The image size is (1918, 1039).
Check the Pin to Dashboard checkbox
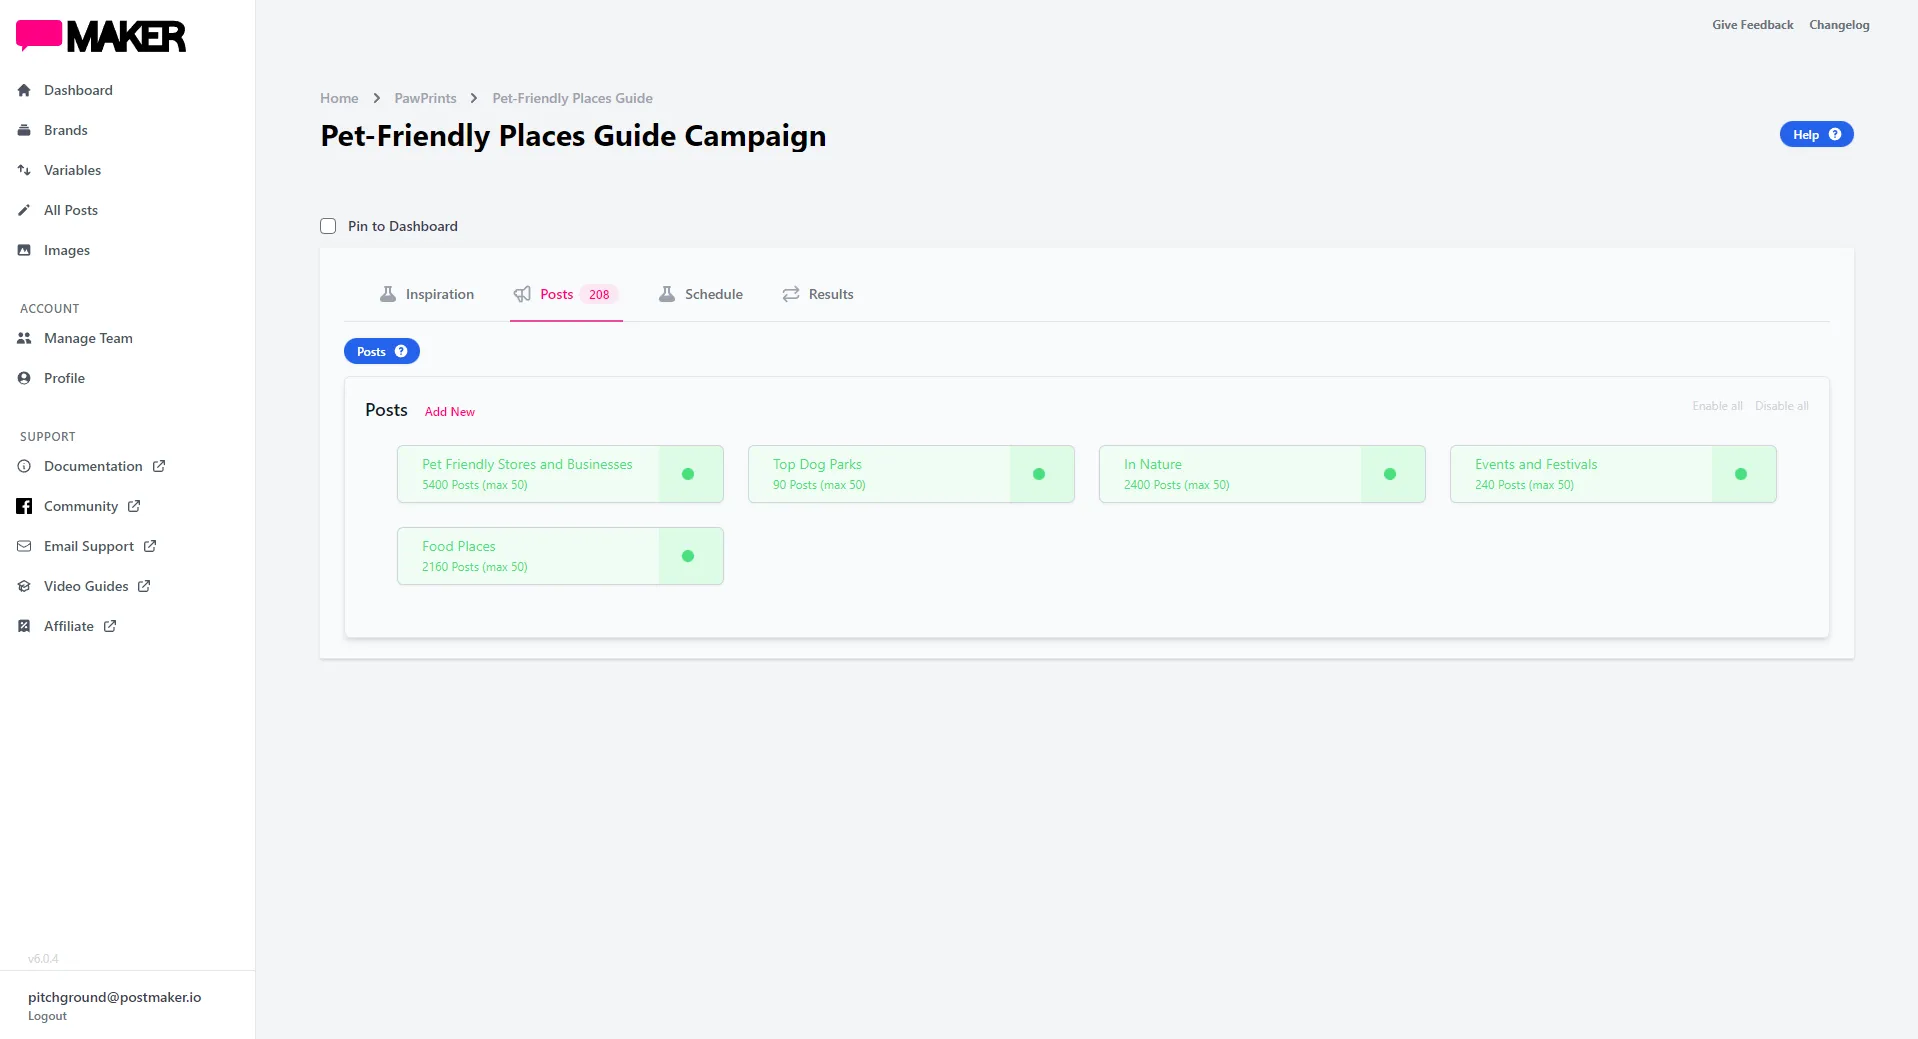[328, 226]
